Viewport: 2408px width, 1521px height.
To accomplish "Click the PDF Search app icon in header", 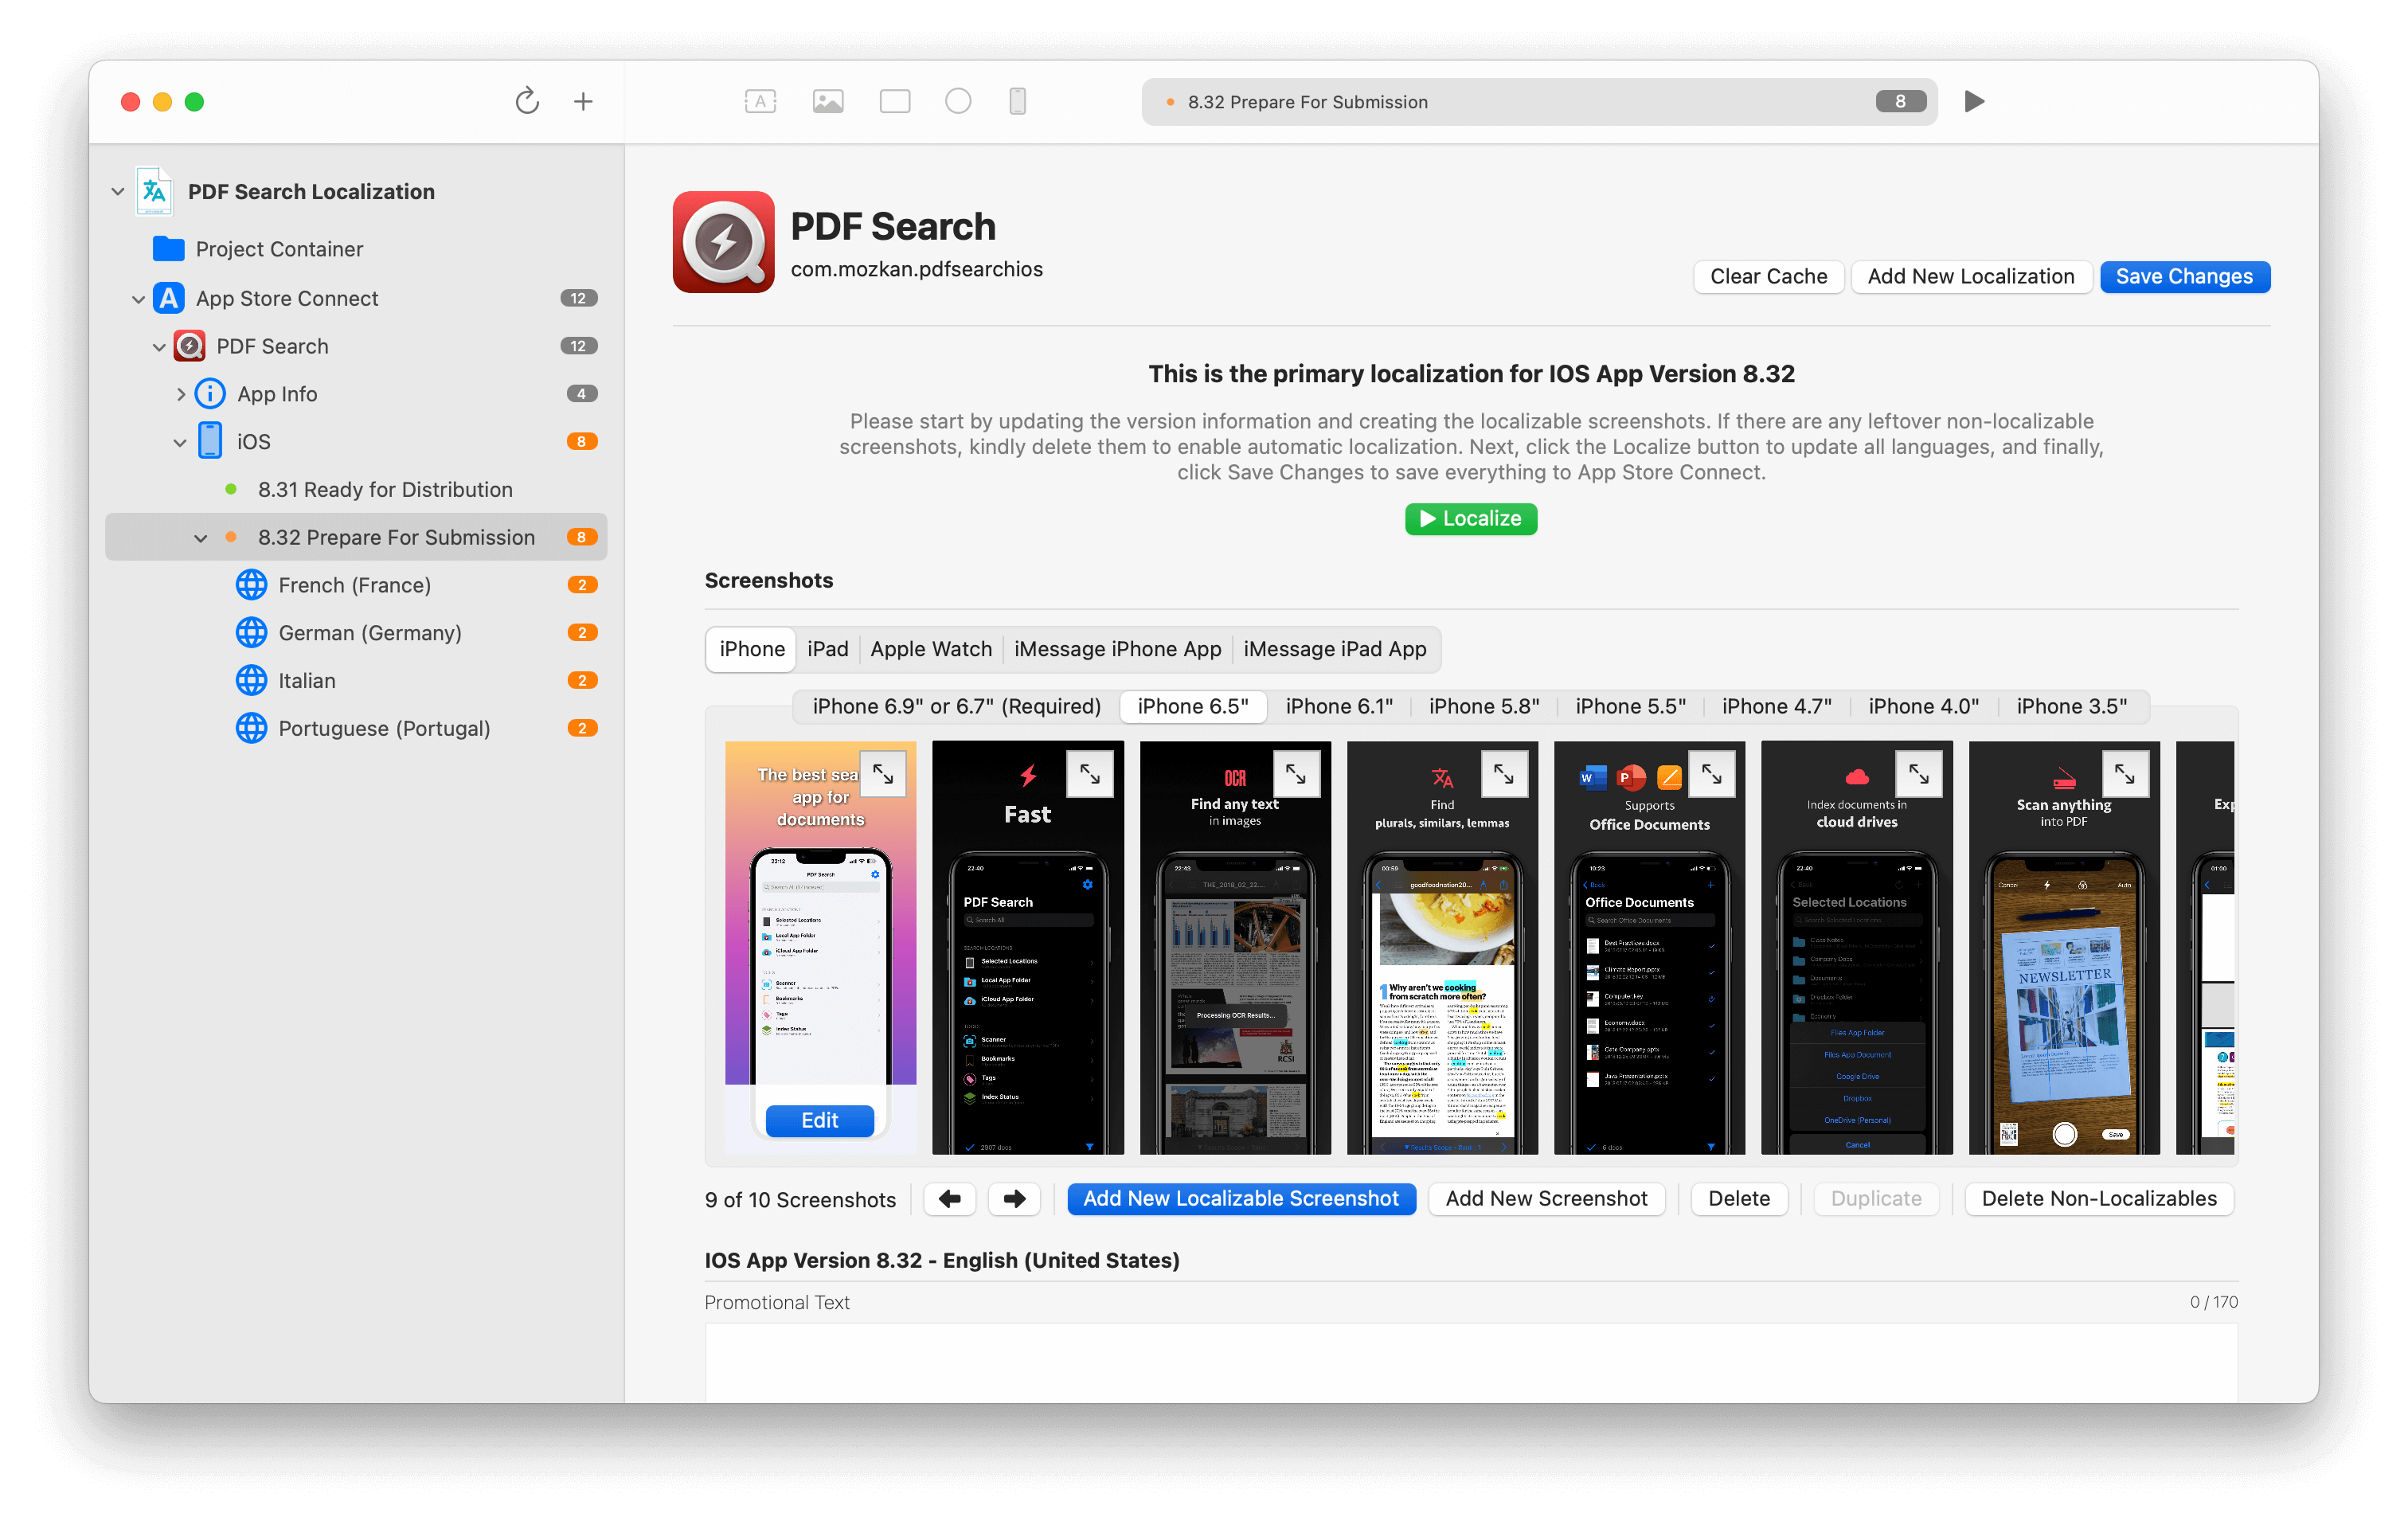I will (723, 242).
